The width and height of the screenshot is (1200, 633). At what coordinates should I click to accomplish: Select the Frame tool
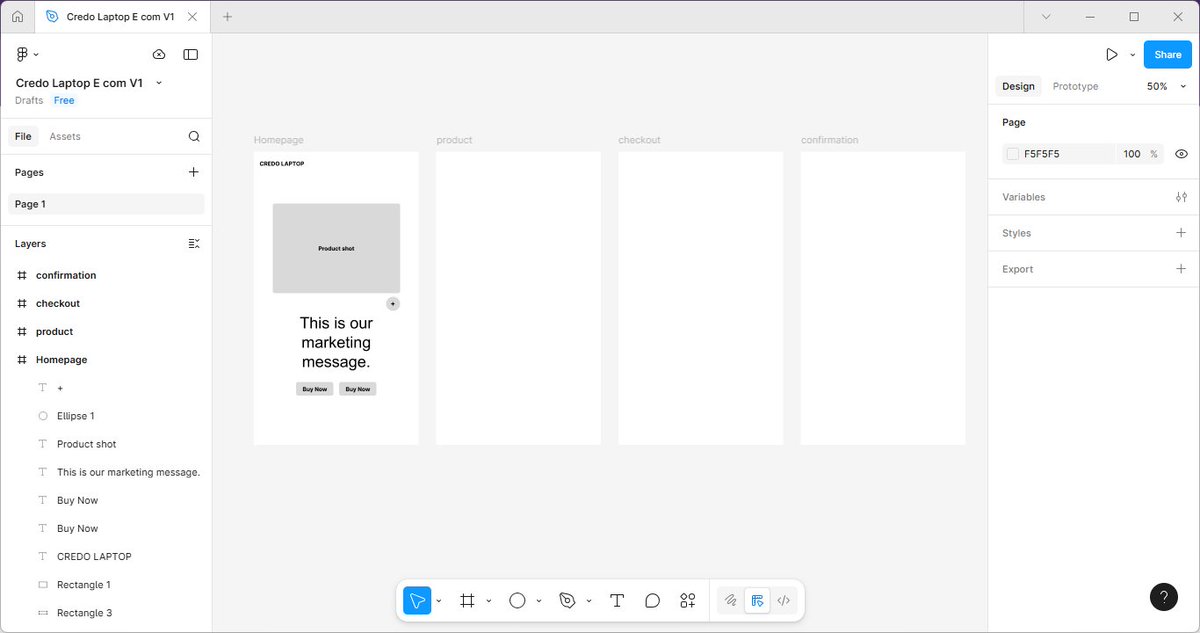tap(467, 600)
